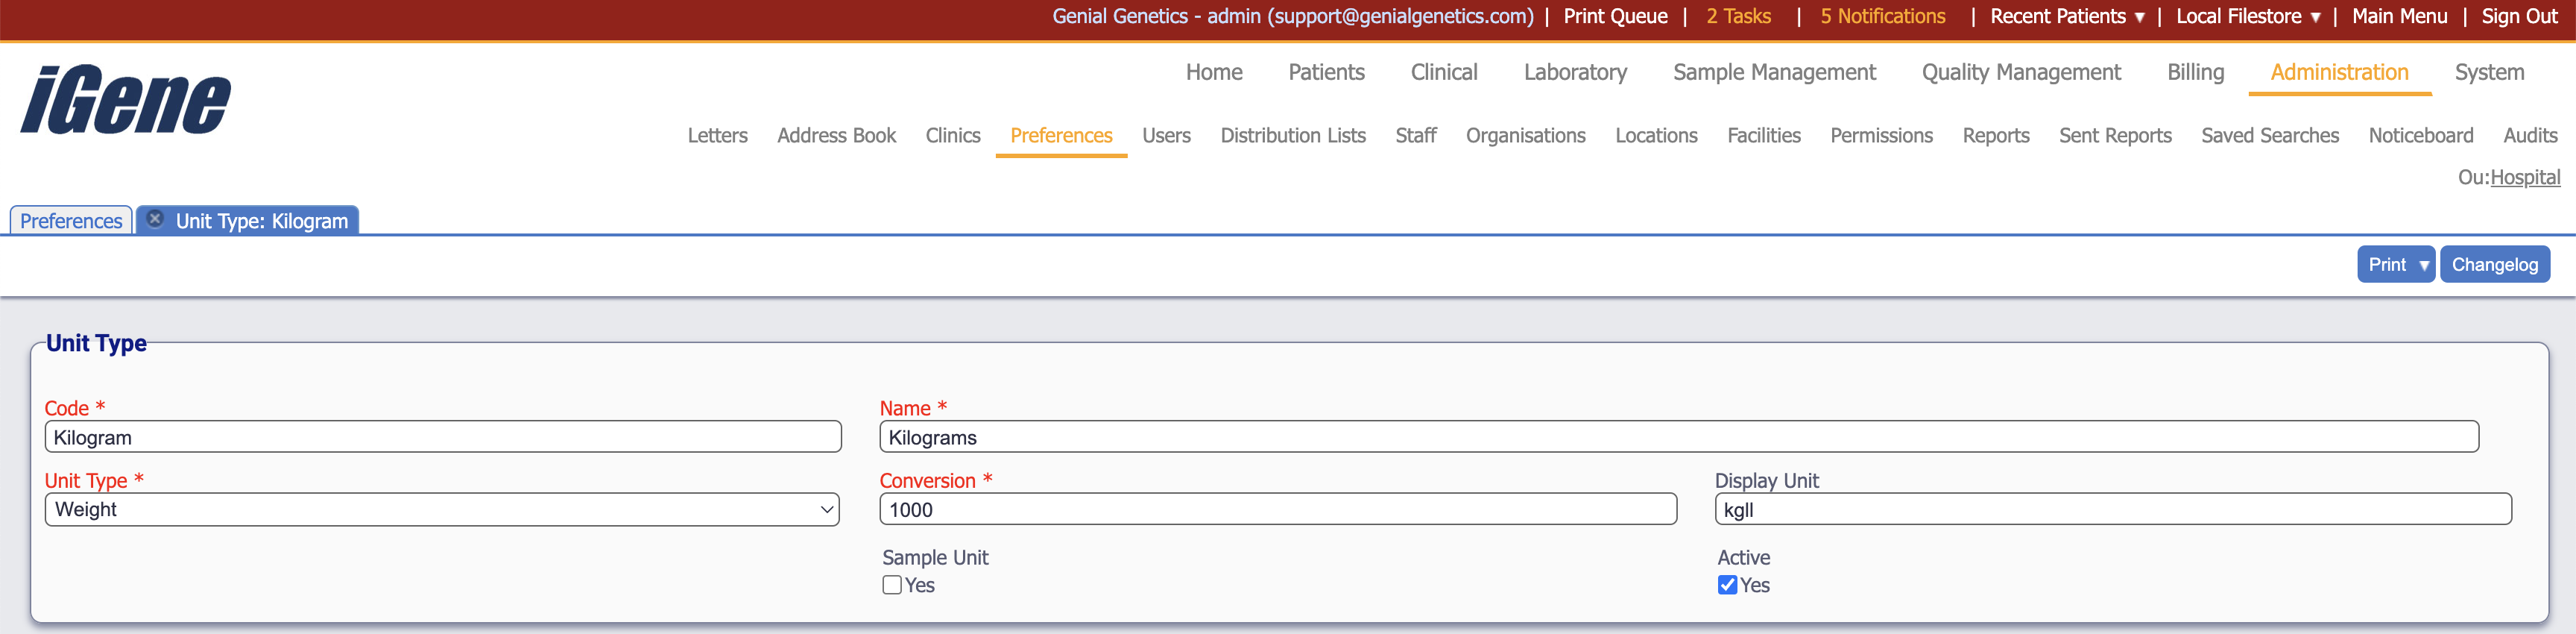Enable the Sample Unit Yes checkbox
This screenshot has width=2576, height=634.
pos(892,585)
